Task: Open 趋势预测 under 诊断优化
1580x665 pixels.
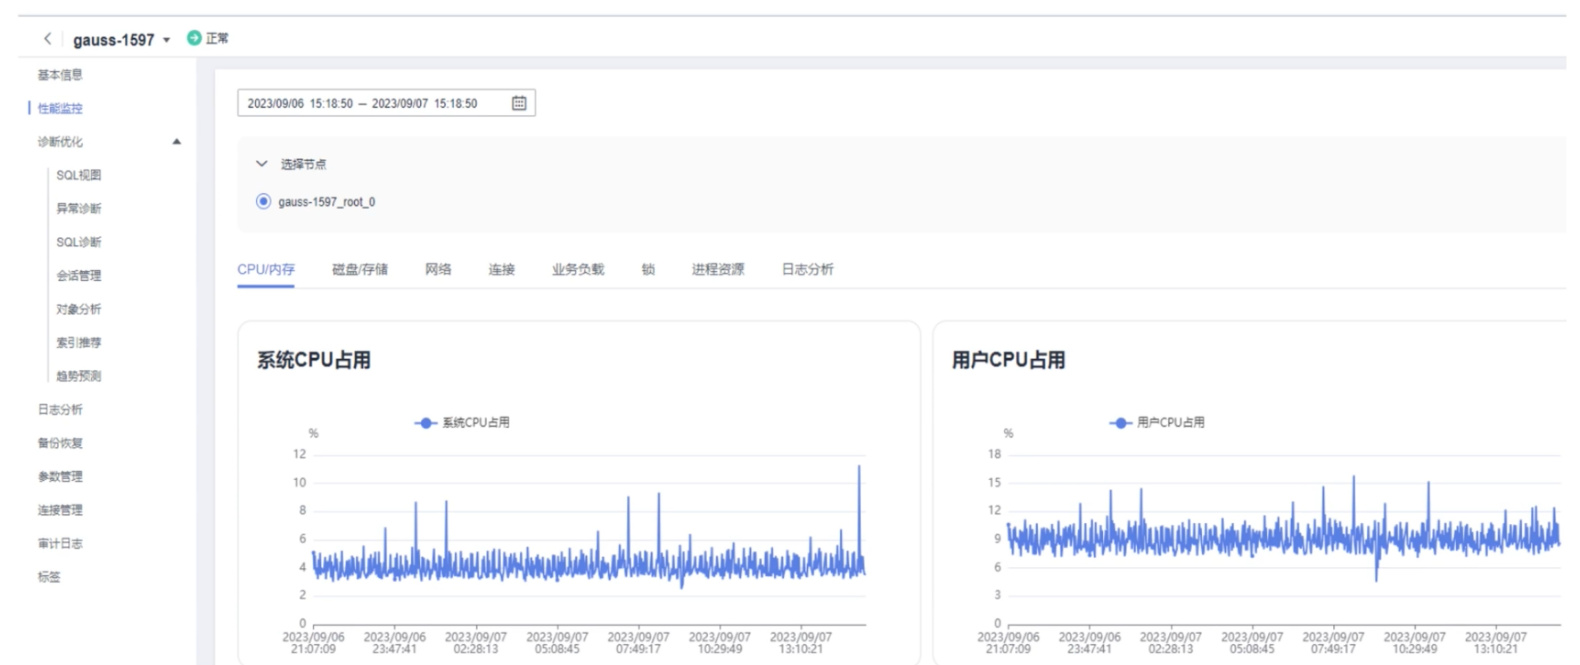Action: [78, 376]
